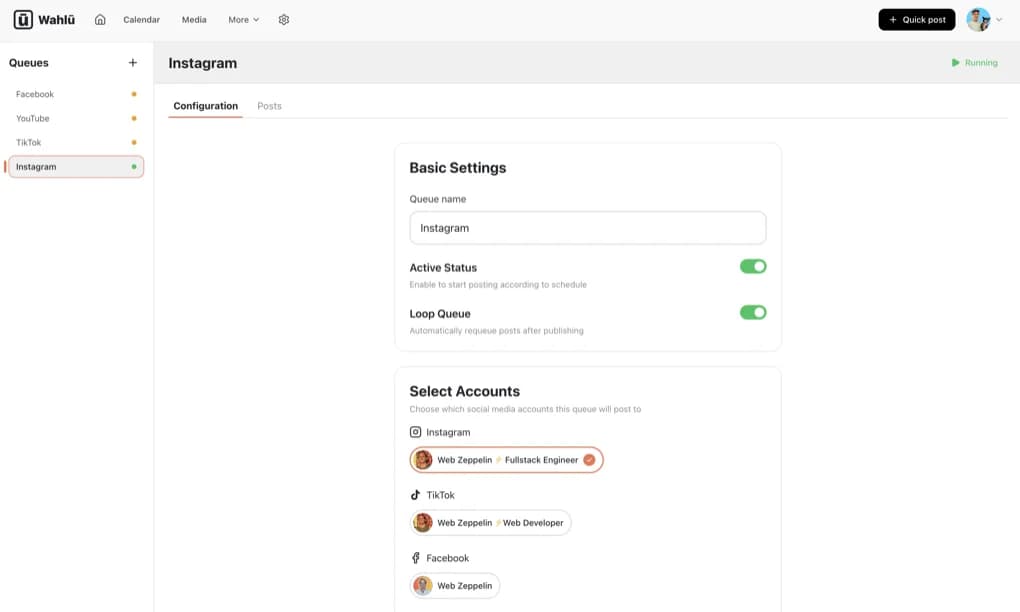Click the green Running status indicator
This screenshot has height=612, width=1020.
[971, 61]
